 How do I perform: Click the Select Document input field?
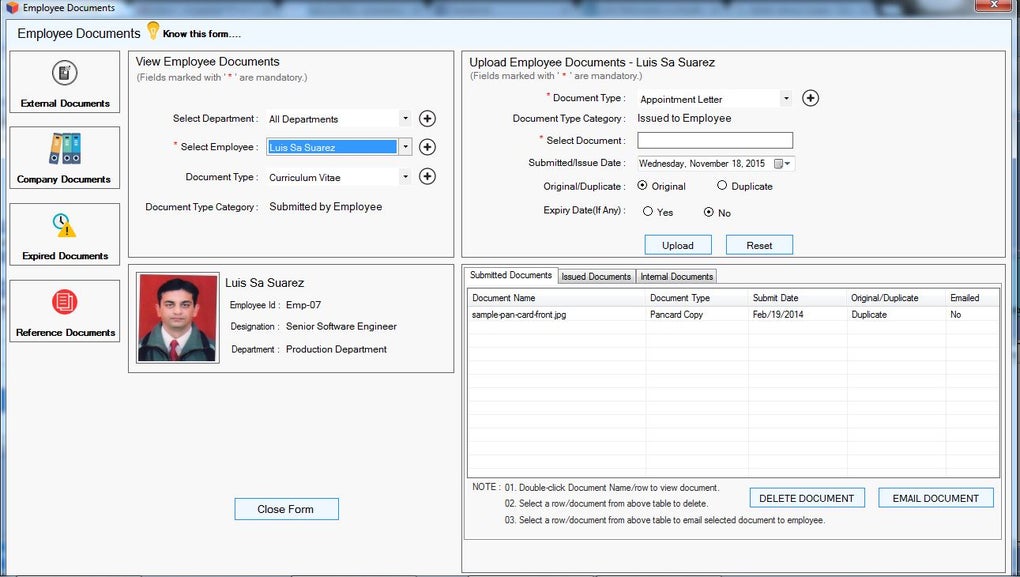(x=715, y=141)
